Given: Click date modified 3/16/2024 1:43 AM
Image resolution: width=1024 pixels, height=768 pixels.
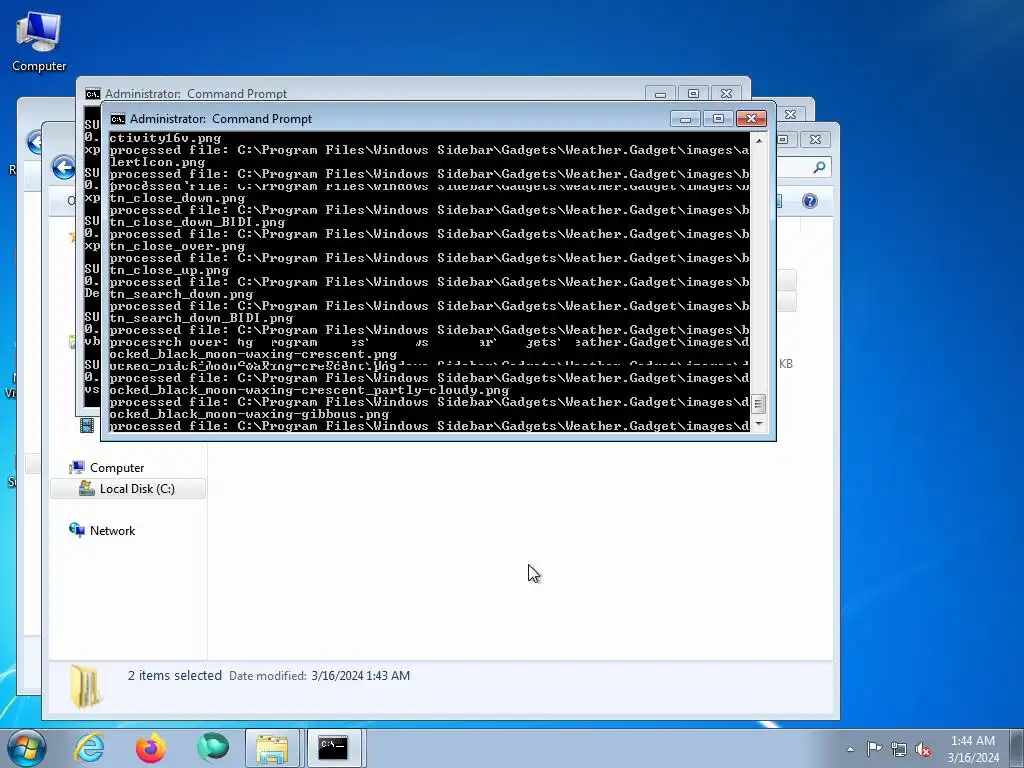Looking at the screenshot, I should (x=360, y=676).
